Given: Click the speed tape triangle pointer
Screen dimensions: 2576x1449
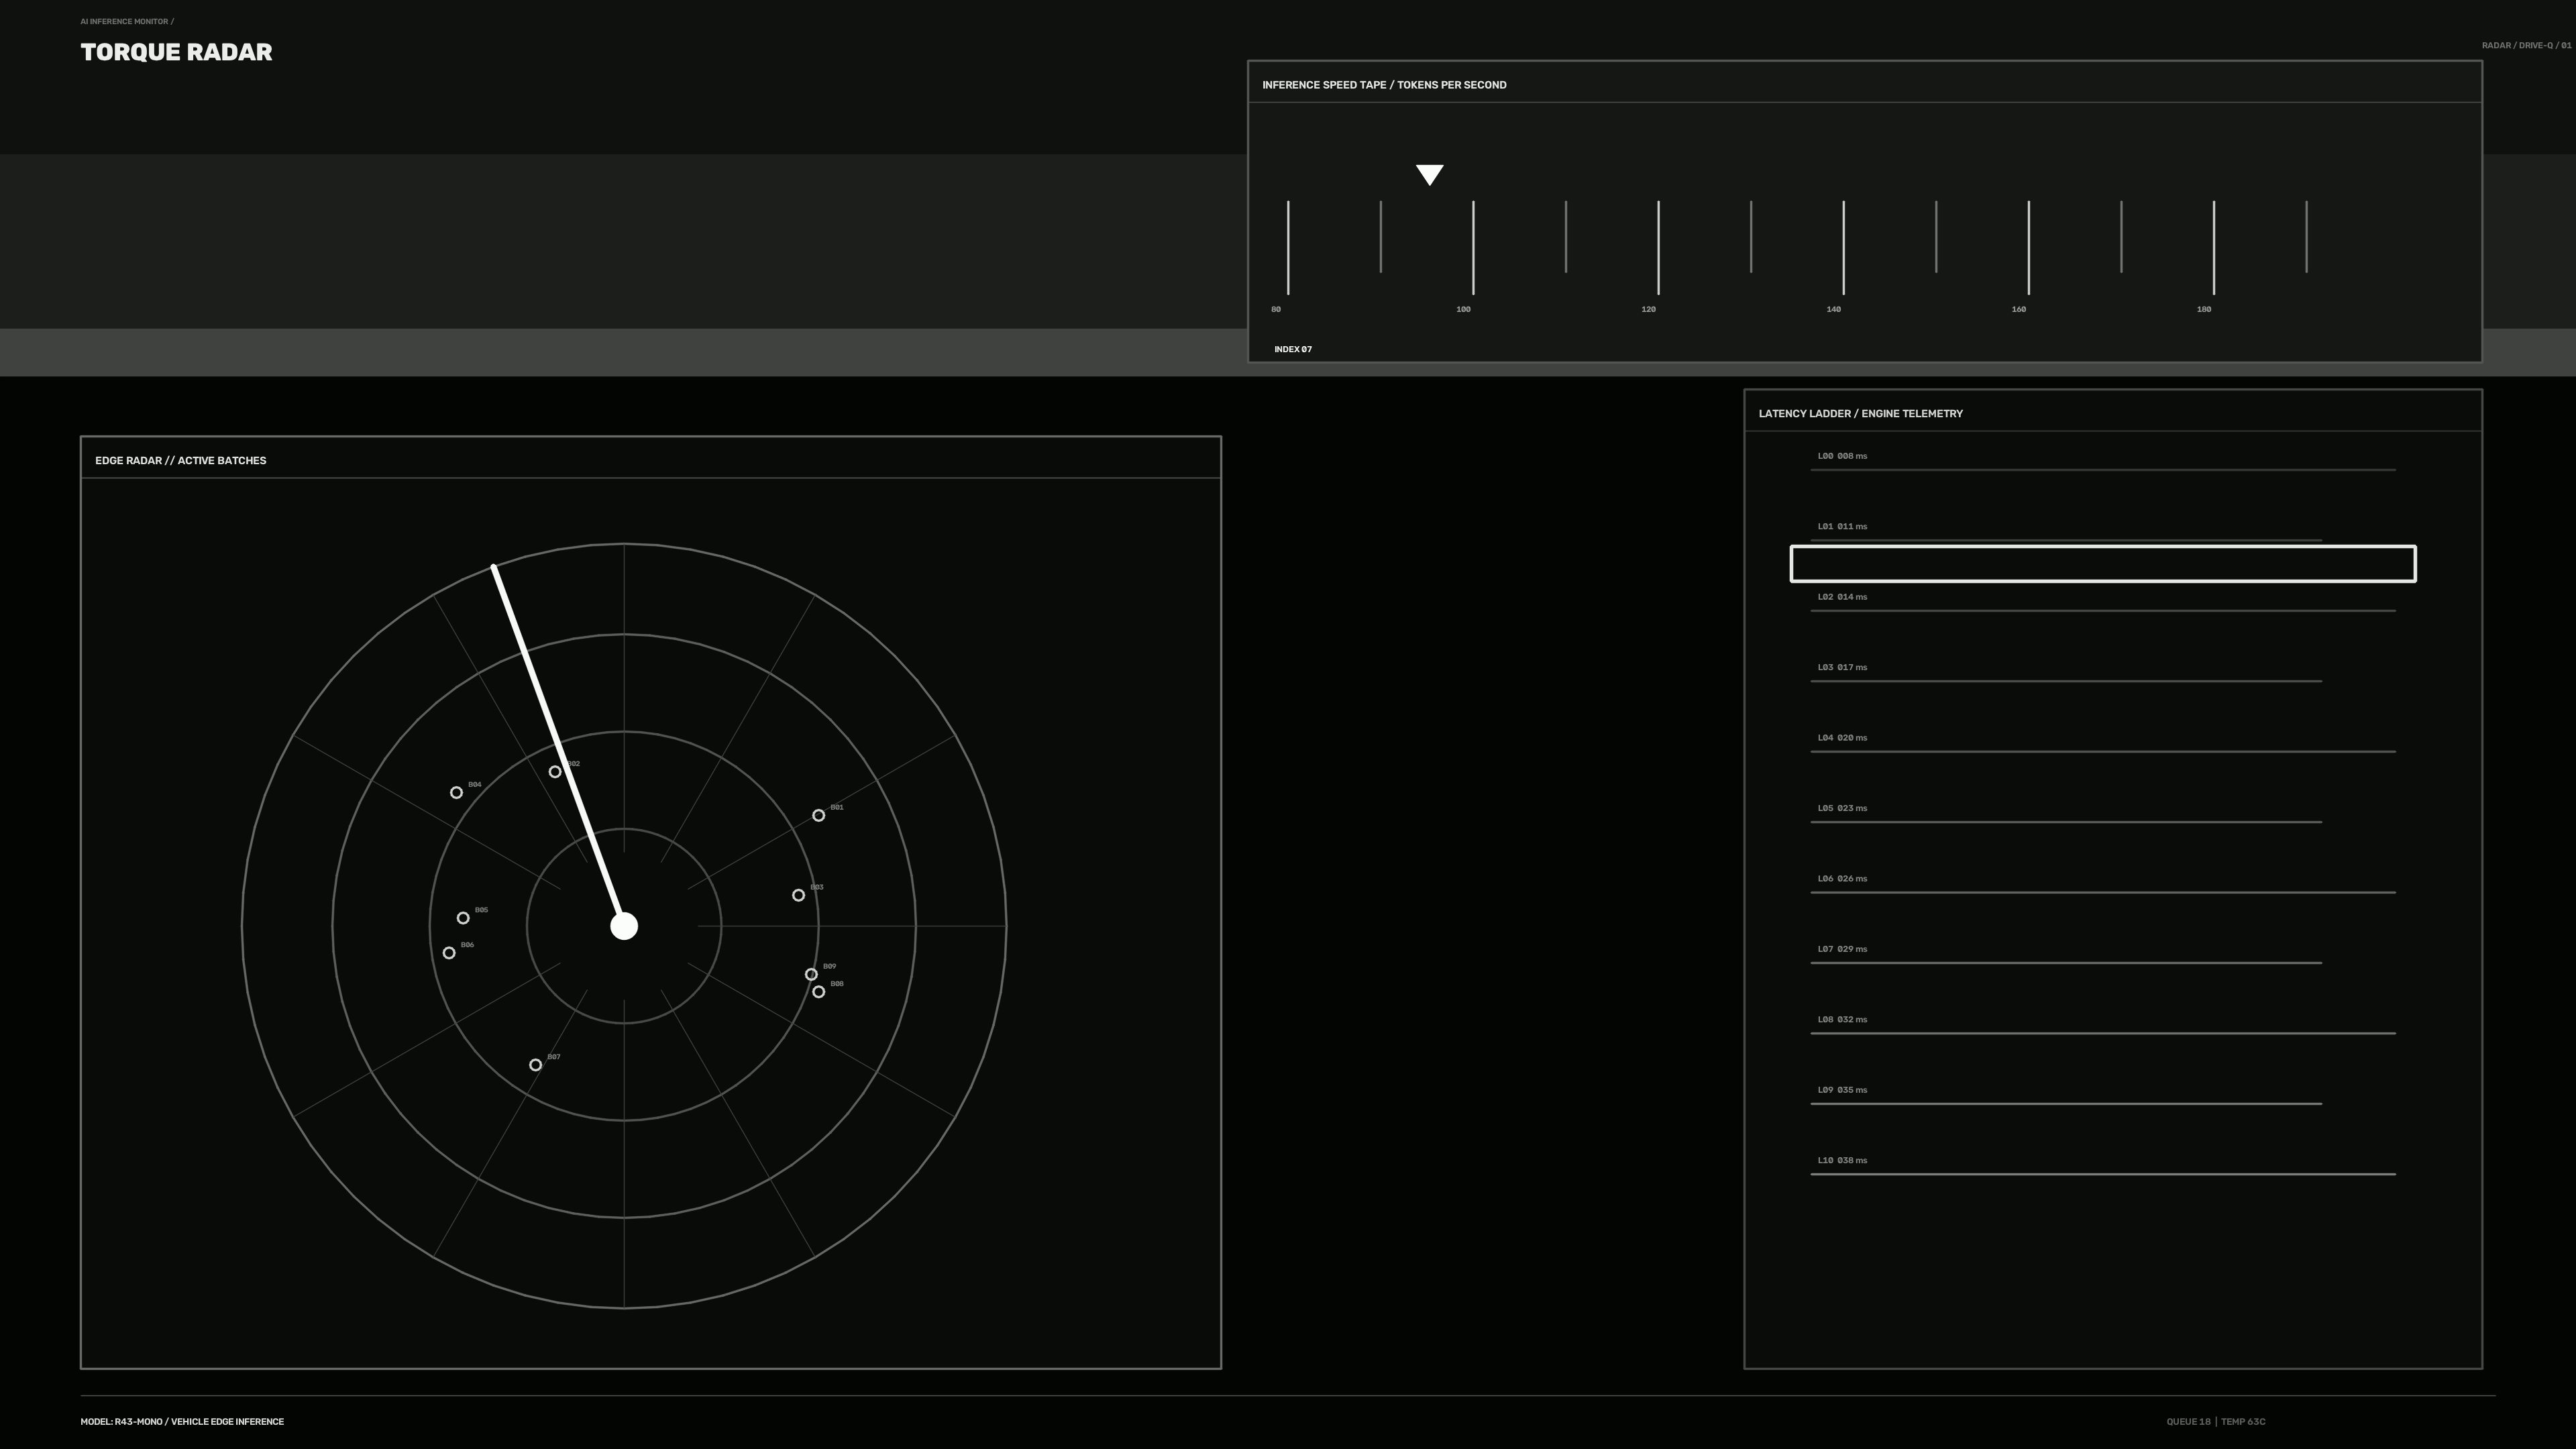Looking at the screenshot, I should [x=1430, y=175].
